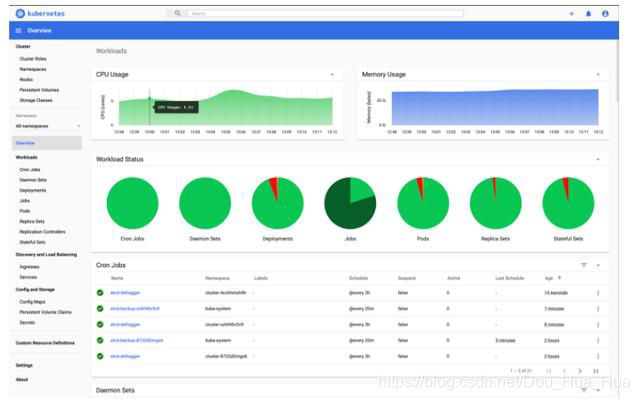This screenshot has width=640, height=400.
Task: Click the Daemon Sets pie chart
Action: click(x=205, y=203)
